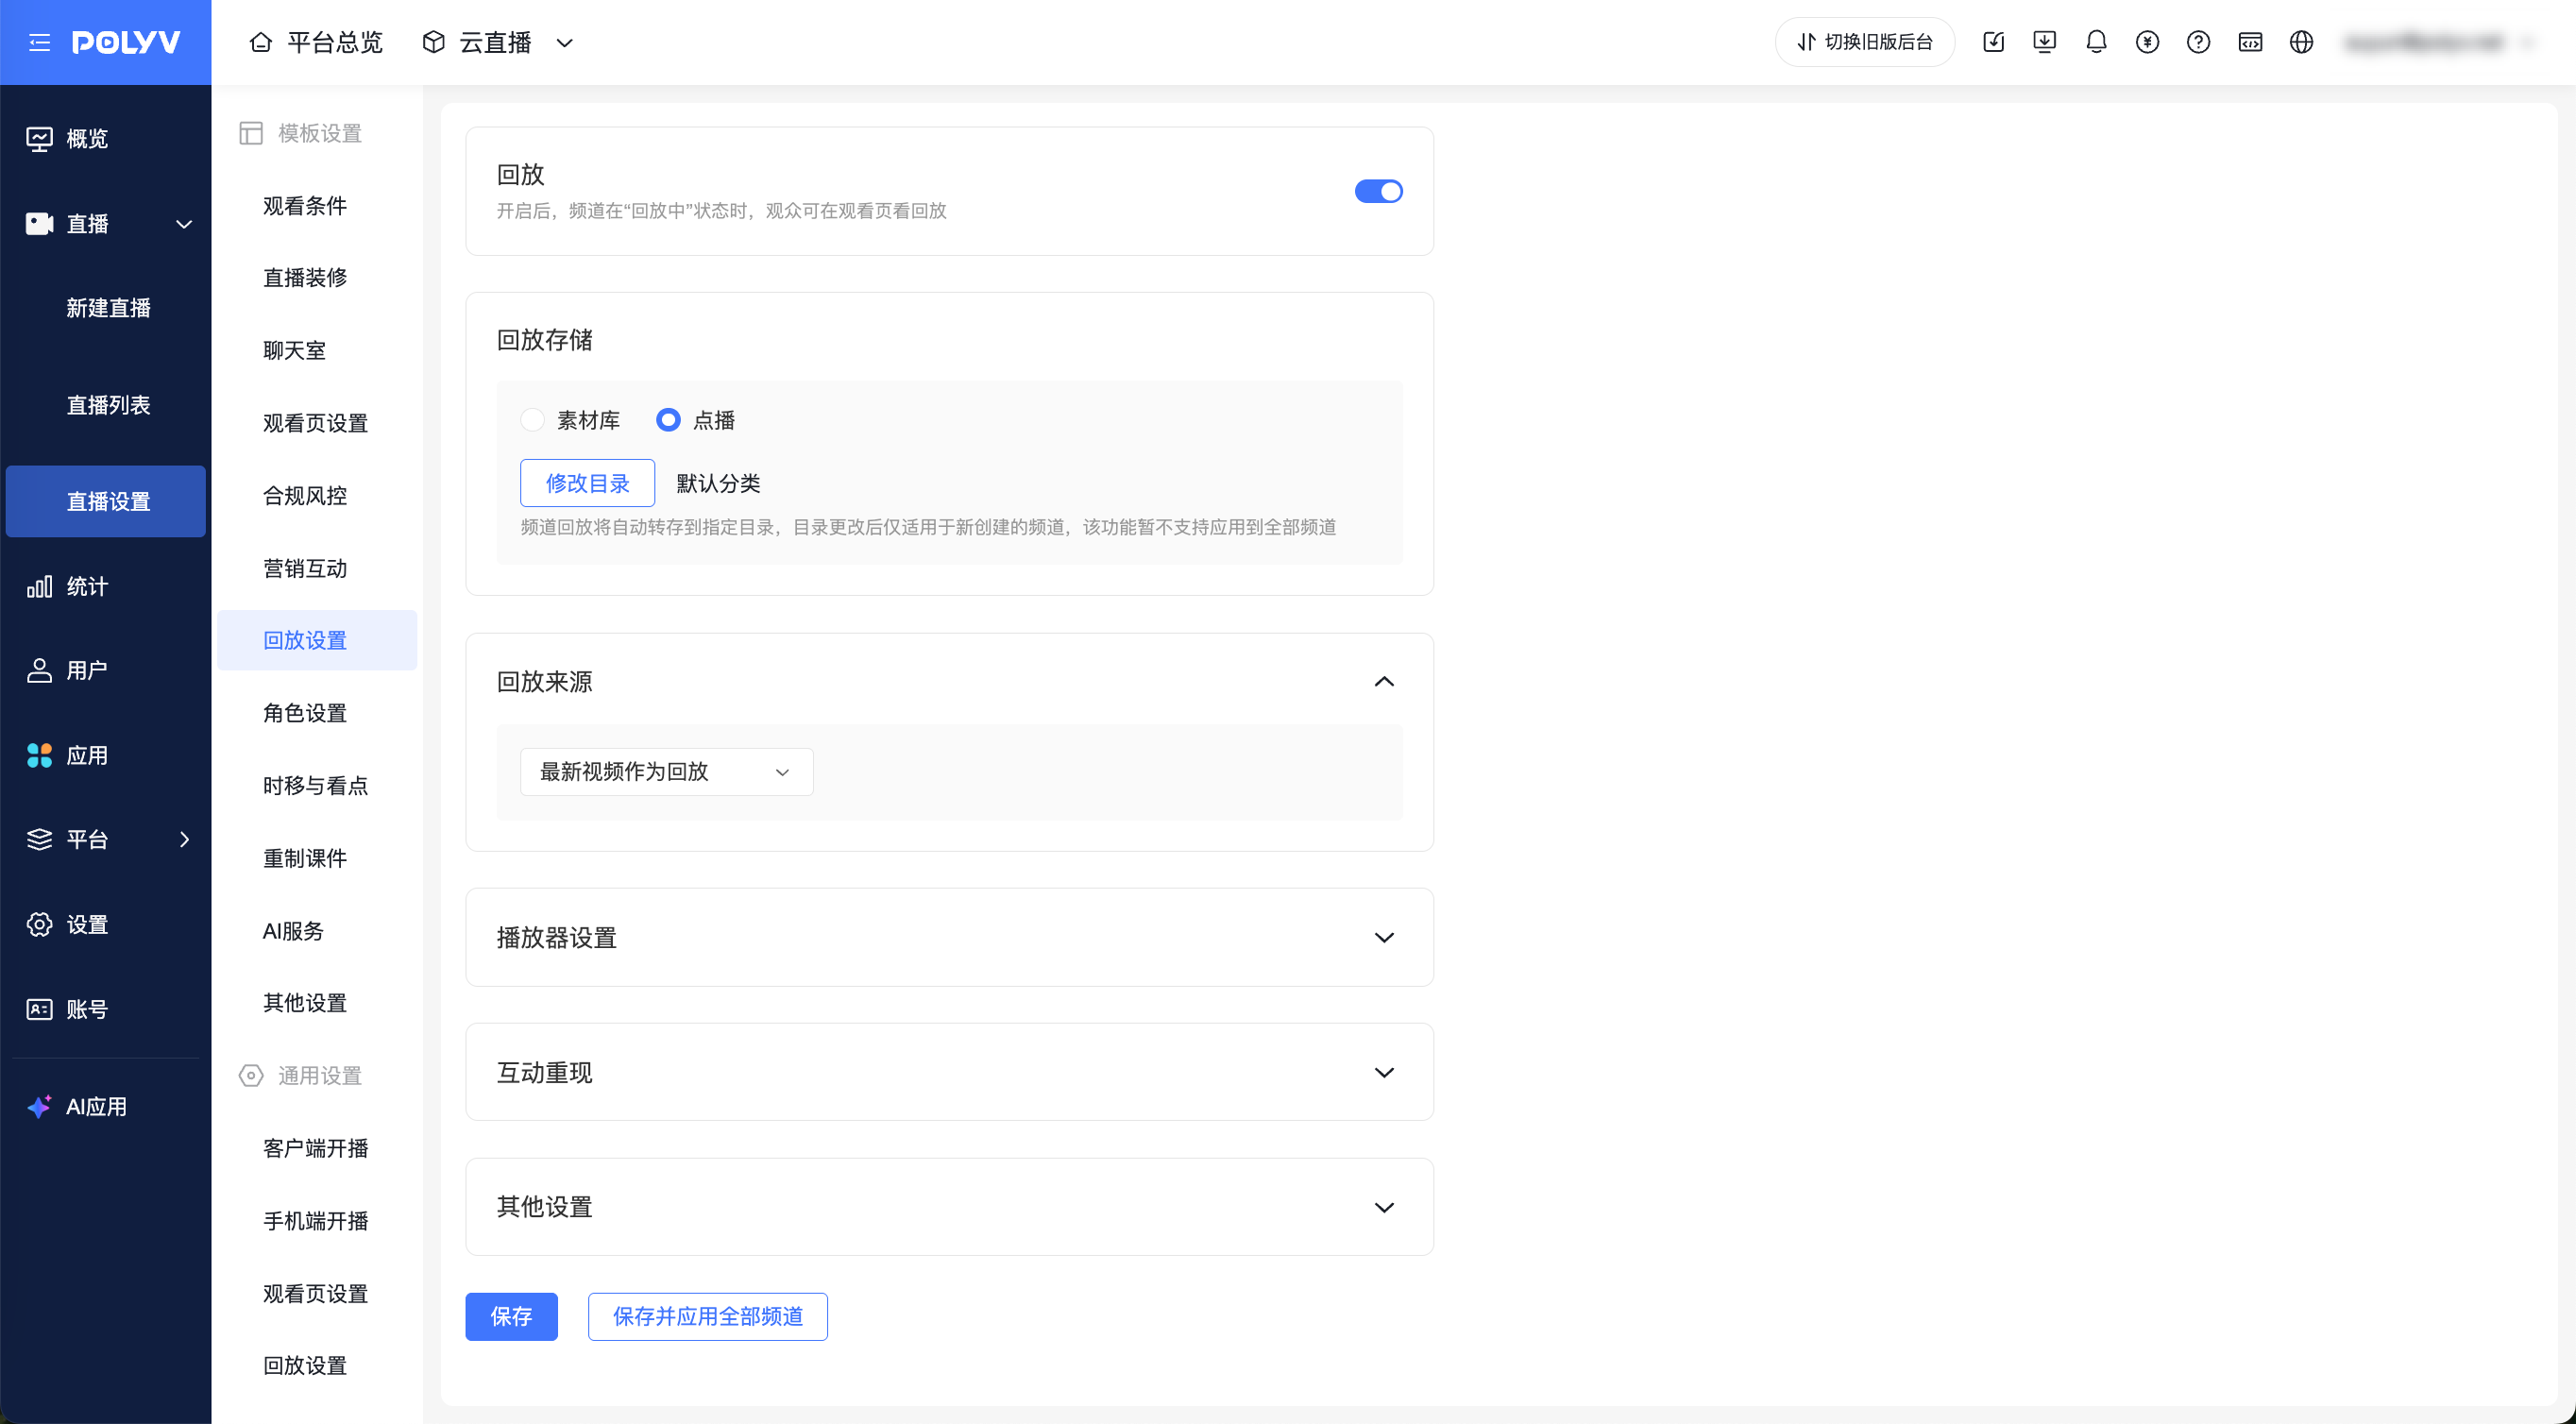Click the home icon beside 平台总览

pyautogui.click(x=260, y=42)
